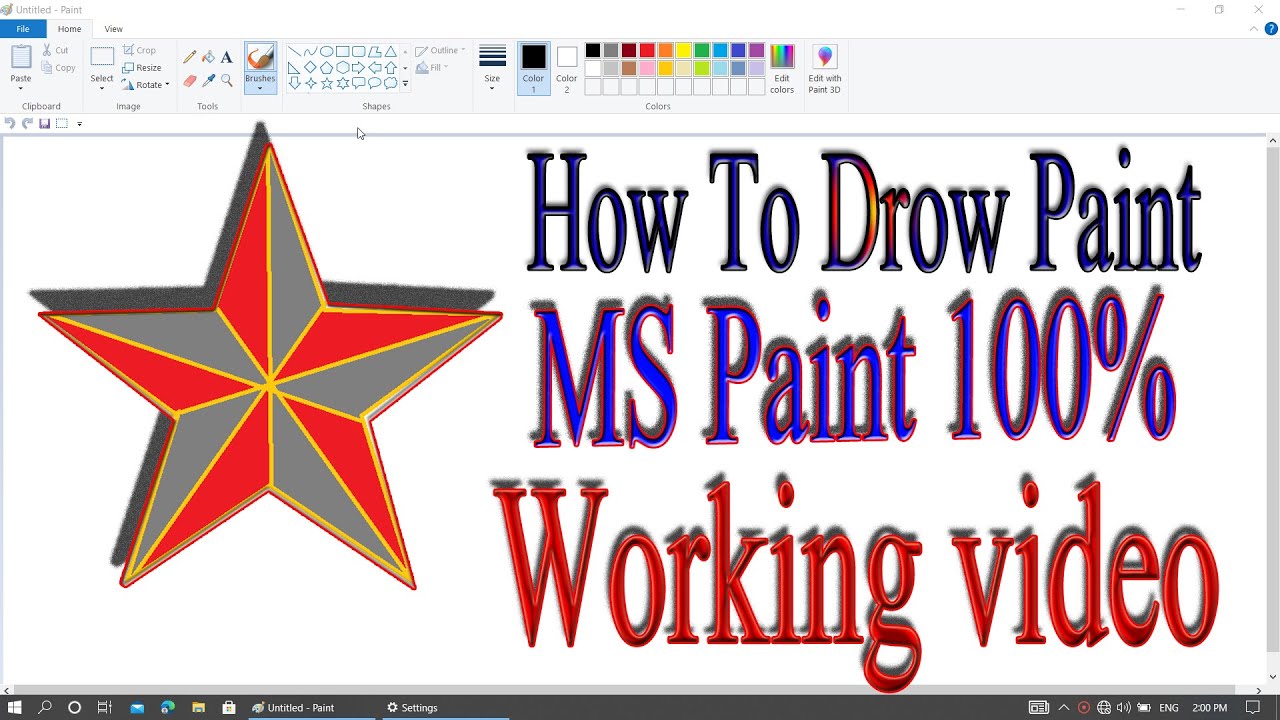Expand the Shapes gallery more arrow
The height and width of the screenshot is (720, 1280).
click(405, 84)
